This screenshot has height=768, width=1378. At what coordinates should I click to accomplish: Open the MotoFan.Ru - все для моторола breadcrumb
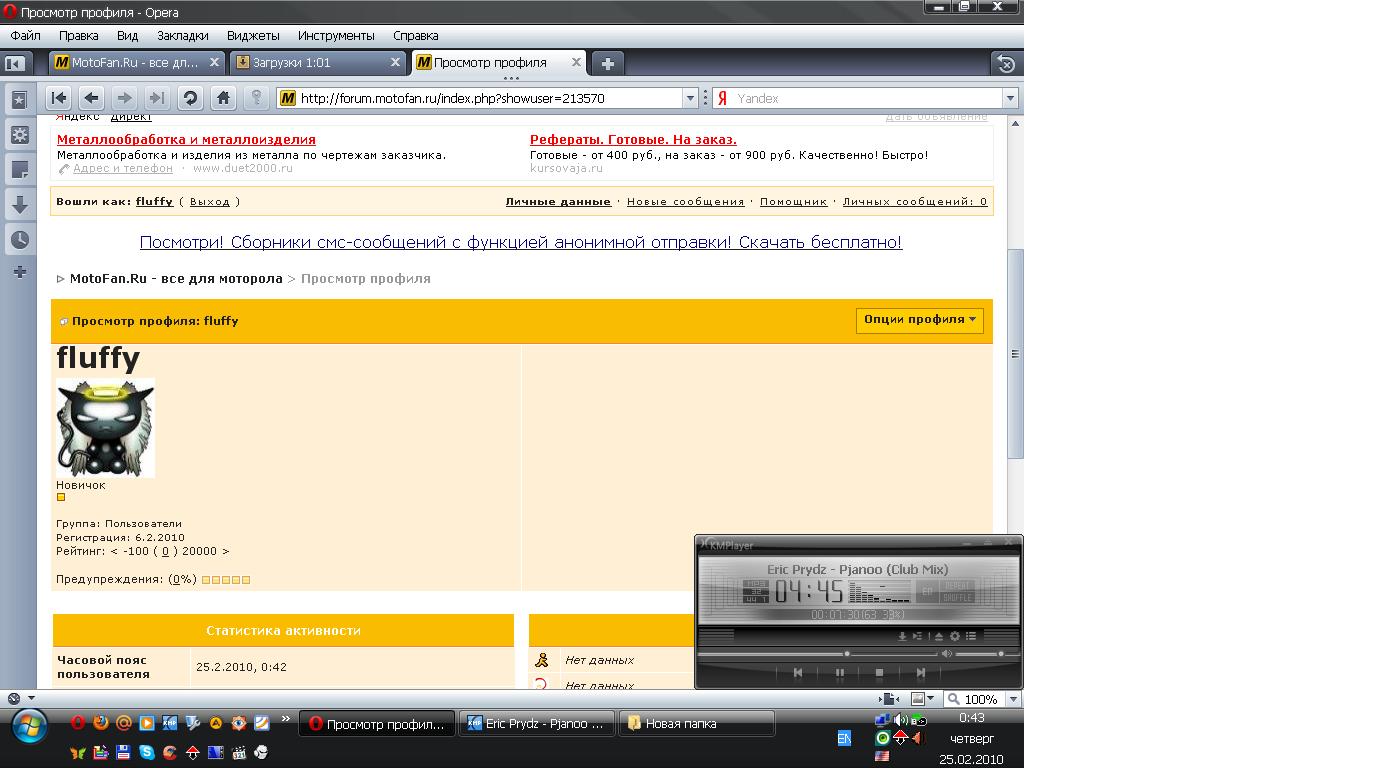pyautogui.click(x=176, y=278)
